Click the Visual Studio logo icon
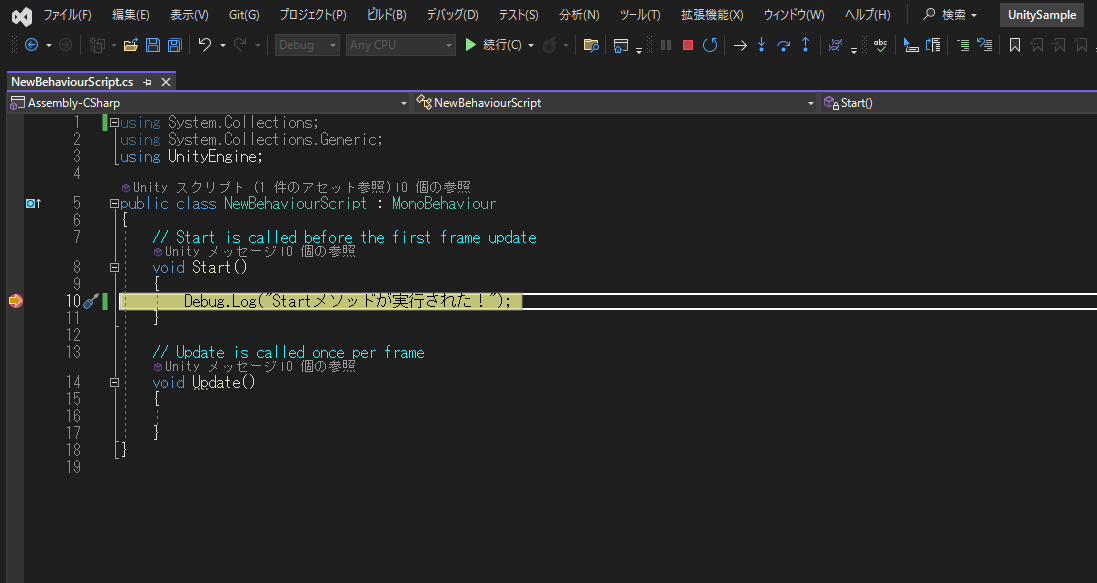Image resolution: width=1097 pixels, height=583 pixels. point(22,15)
